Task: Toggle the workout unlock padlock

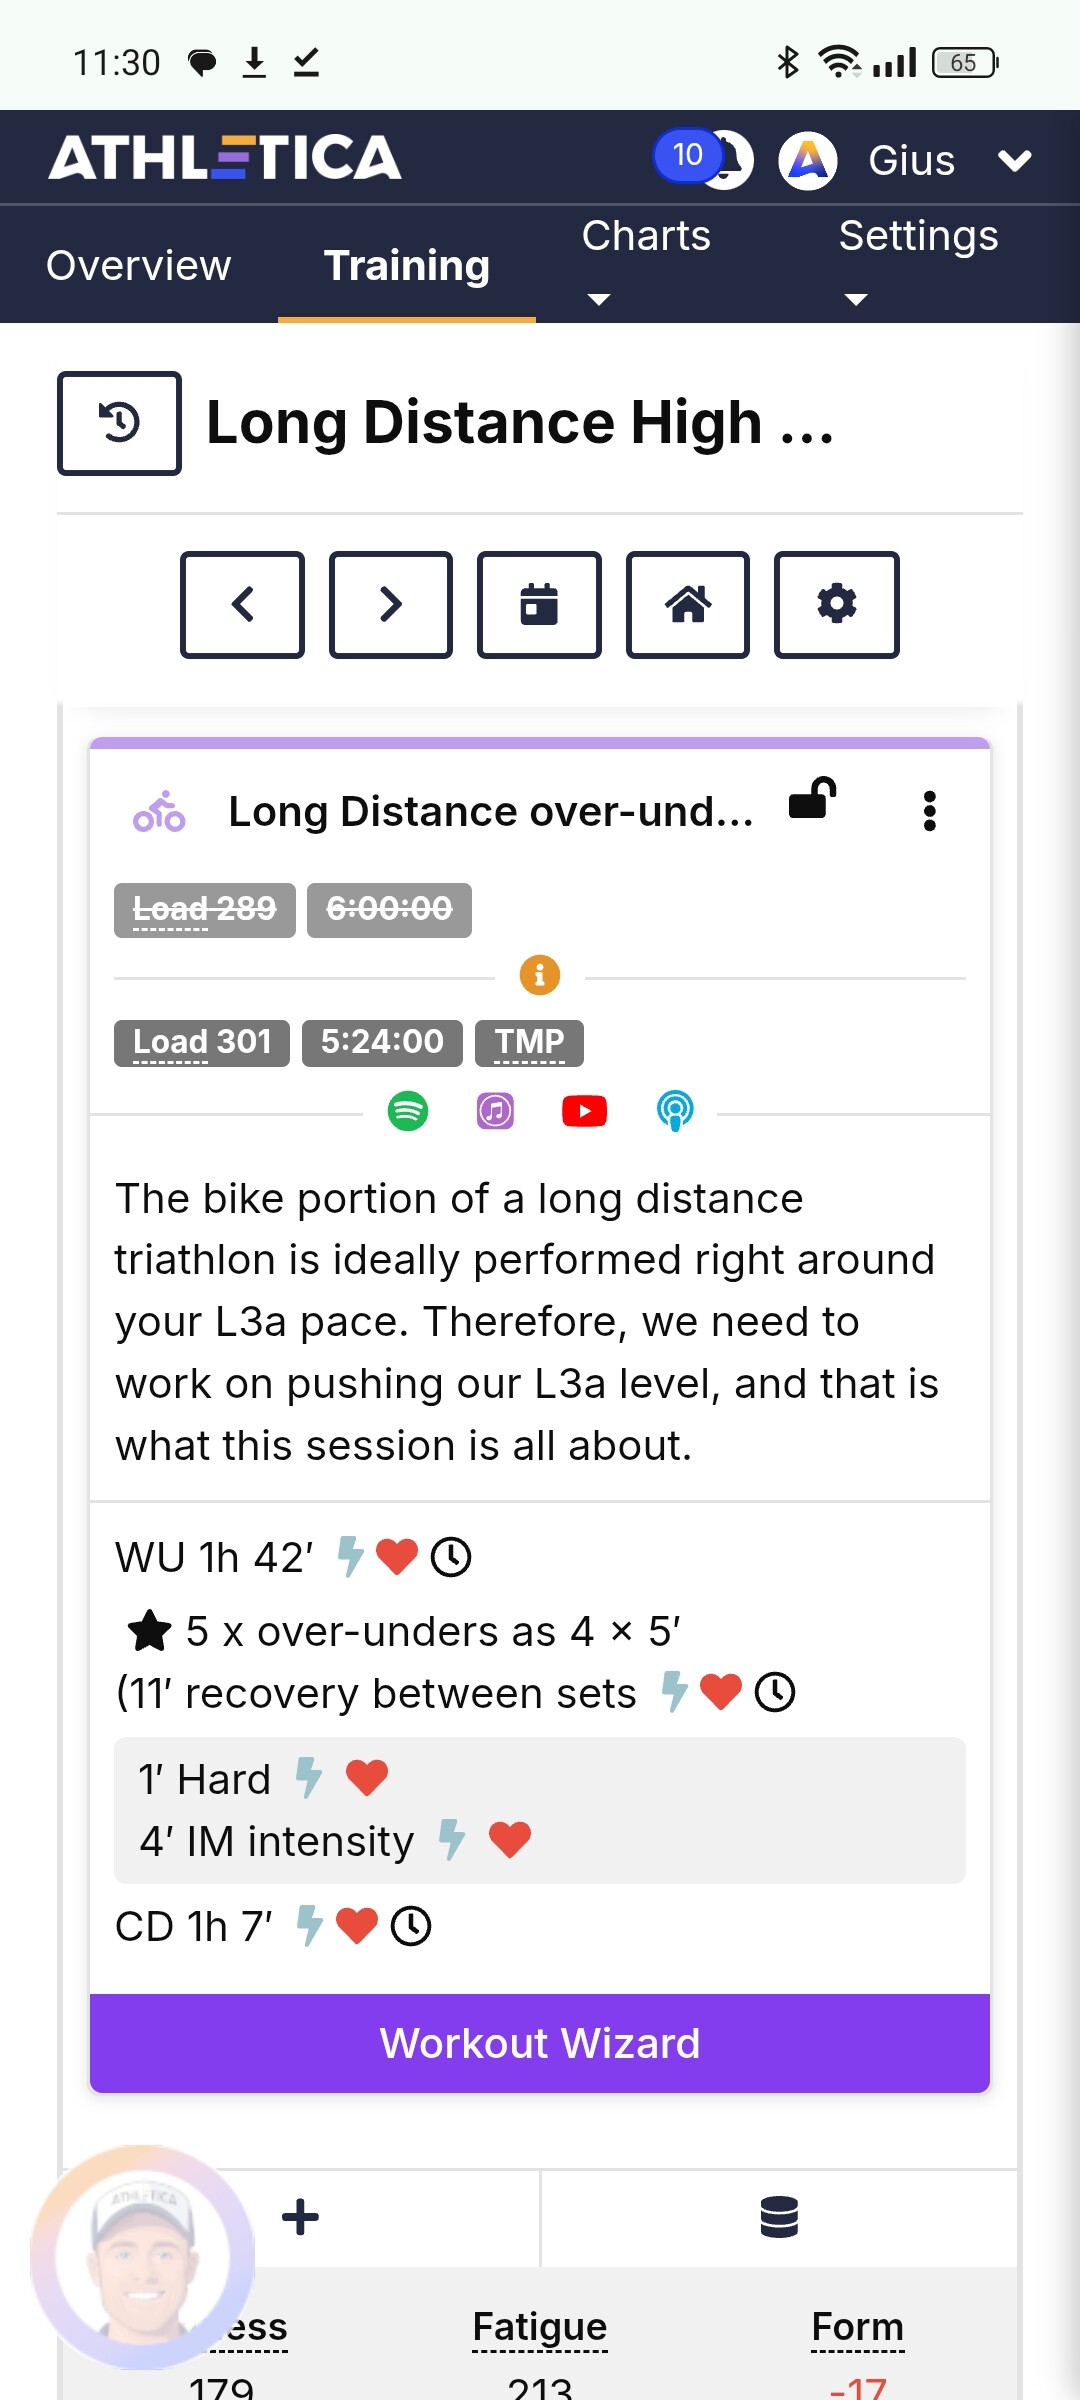Action: (x=812, y=799)
